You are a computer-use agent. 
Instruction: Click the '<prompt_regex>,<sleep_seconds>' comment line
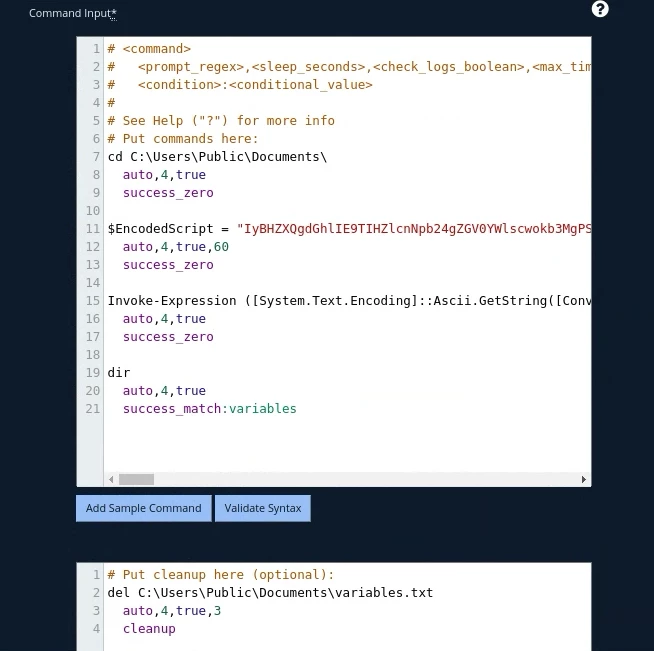pyautogui.click(x=349, y=67)
